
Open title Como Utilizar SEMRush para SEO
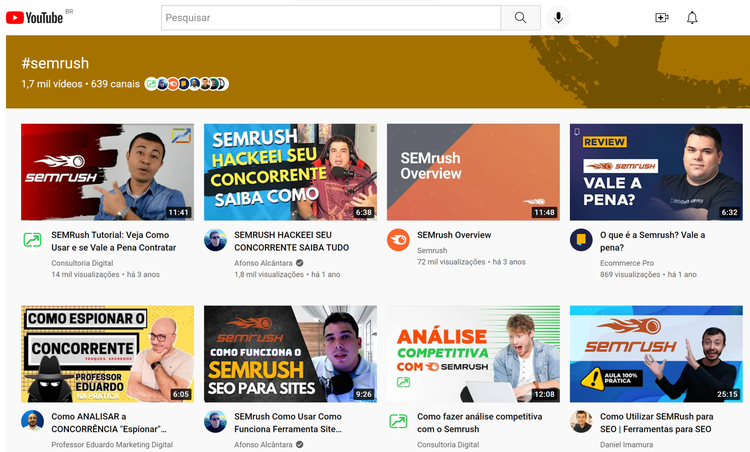pos(657,423)
